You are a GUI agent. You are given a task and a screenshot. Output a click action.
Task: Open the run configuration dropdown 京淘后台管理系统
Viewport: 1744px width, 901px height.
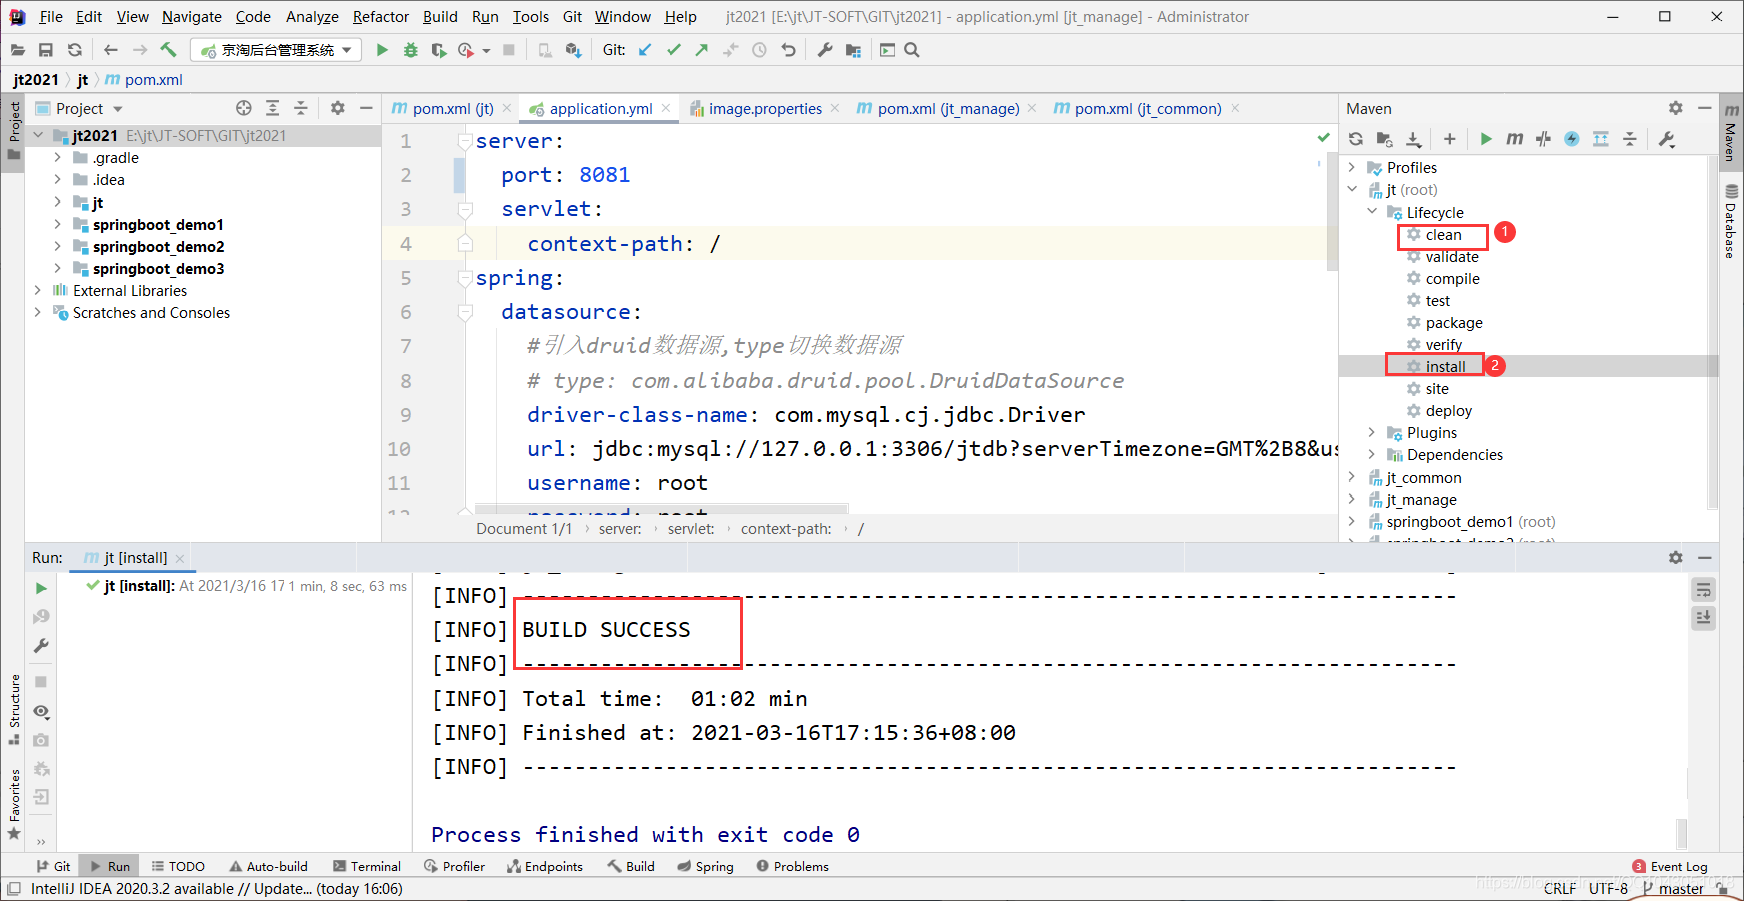(277, 50)
